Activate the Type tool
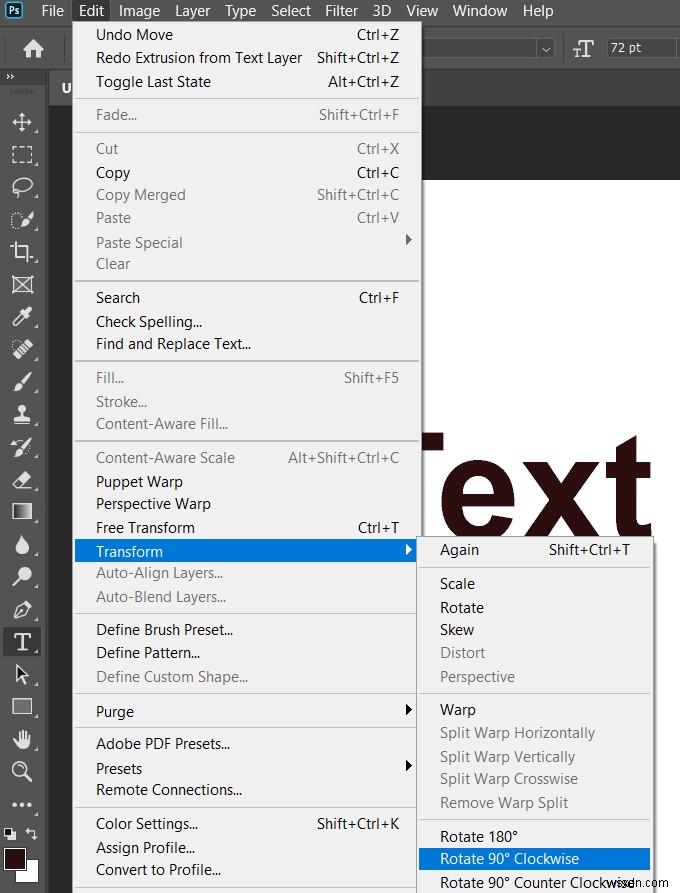The width and height of the screenshot is (680, 893). point(14,641)
